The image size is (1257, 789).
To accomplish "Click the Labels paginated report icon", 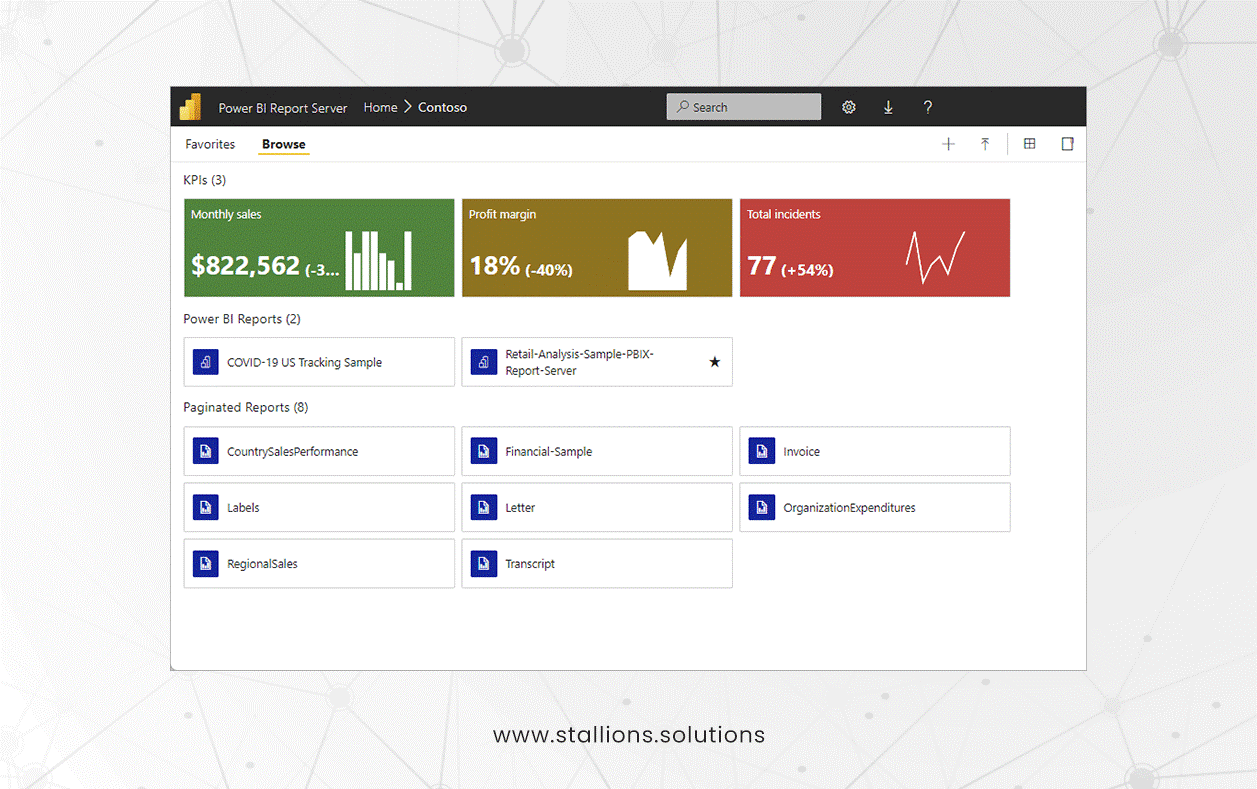I will click(x=206, y=507).
